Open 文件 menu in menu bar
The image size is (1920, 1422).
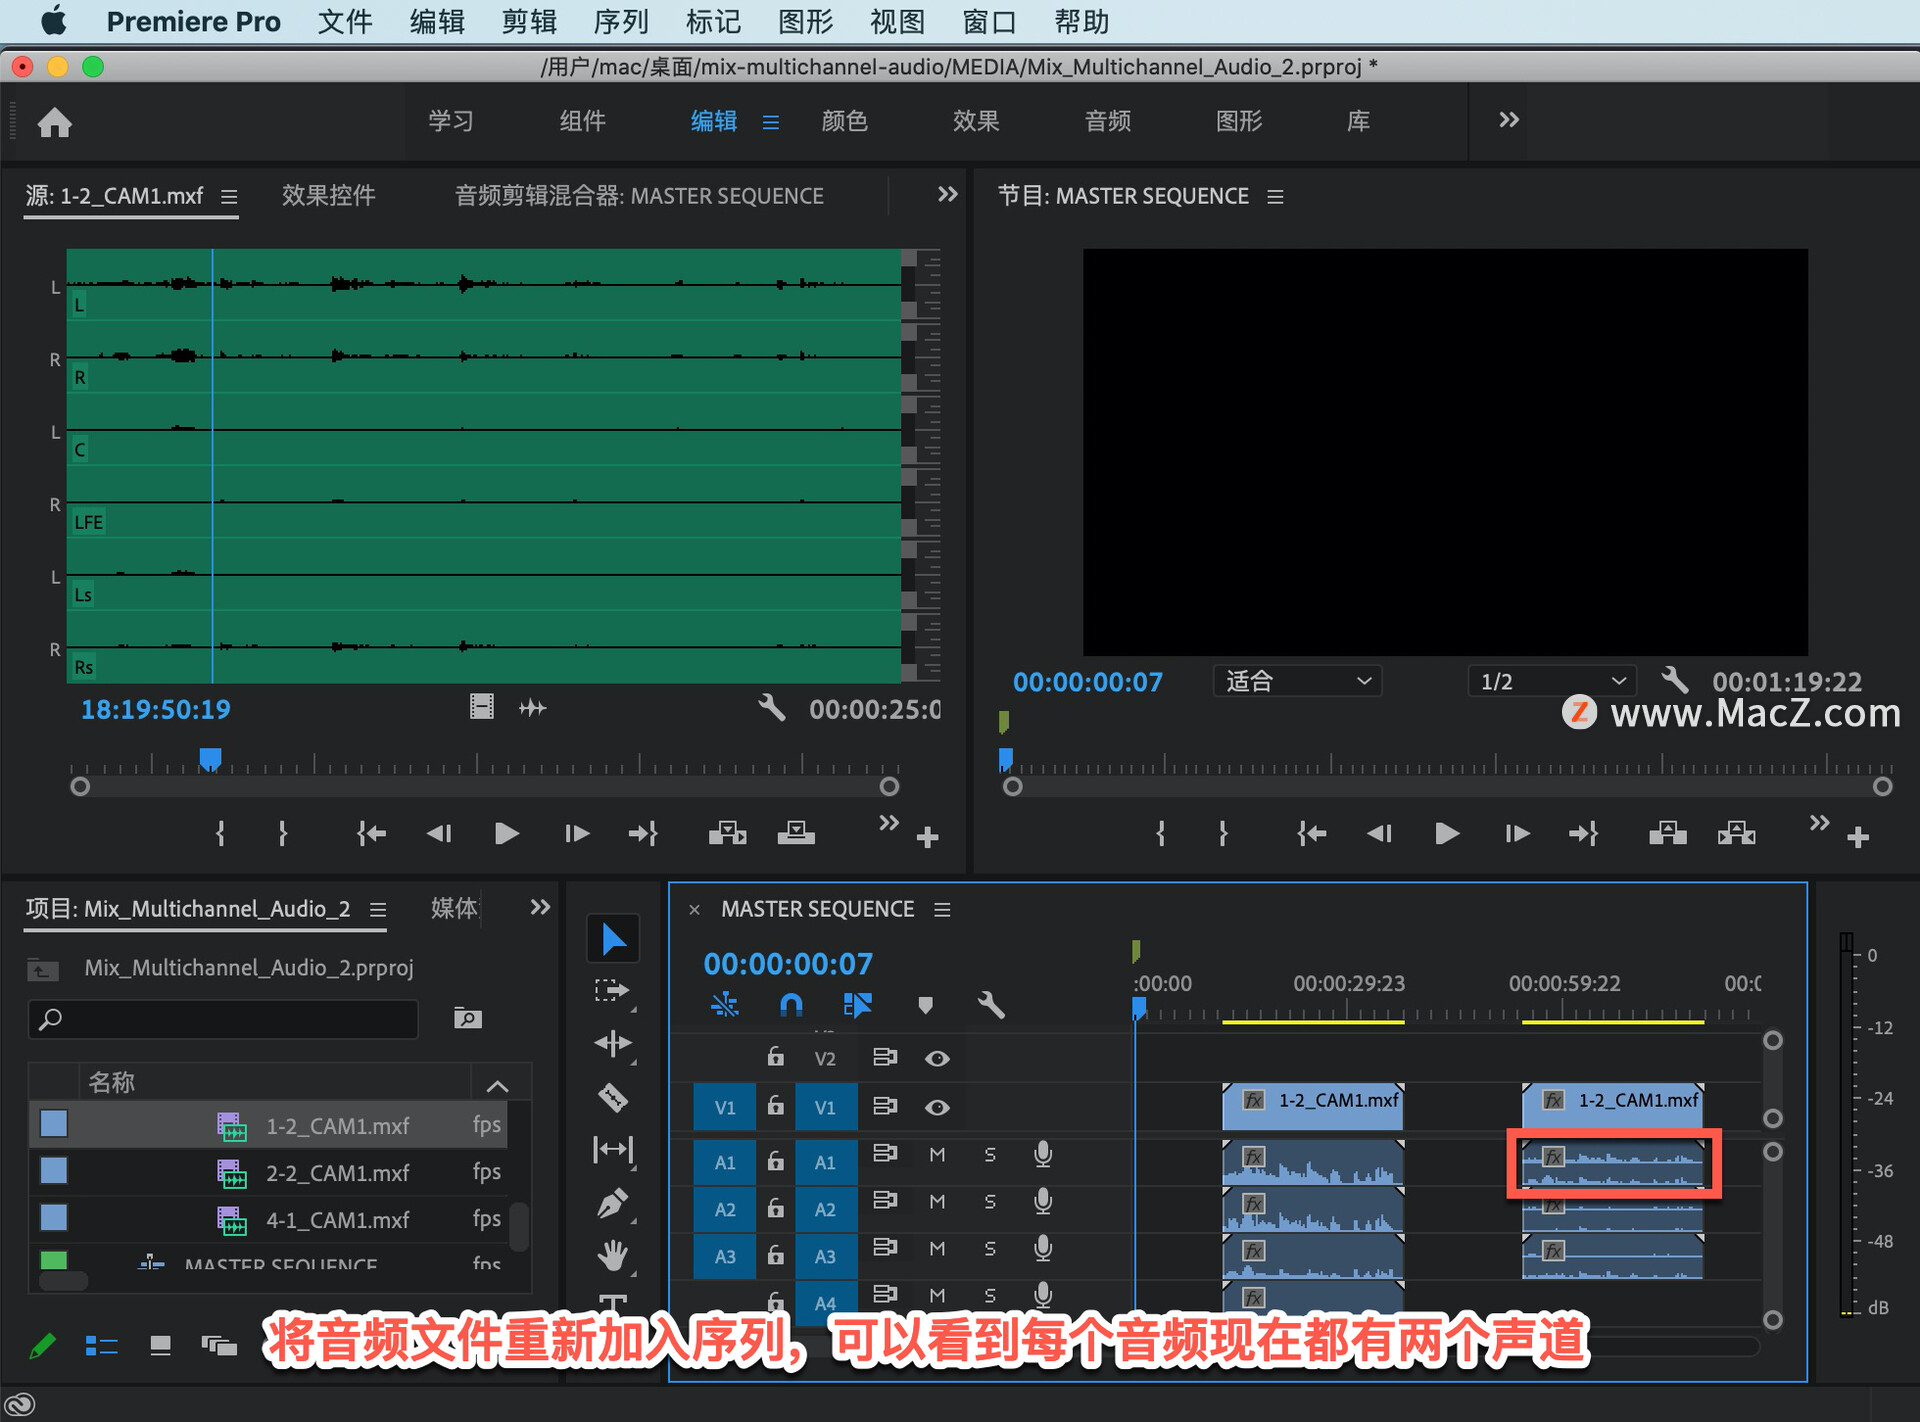pos(345,22)
